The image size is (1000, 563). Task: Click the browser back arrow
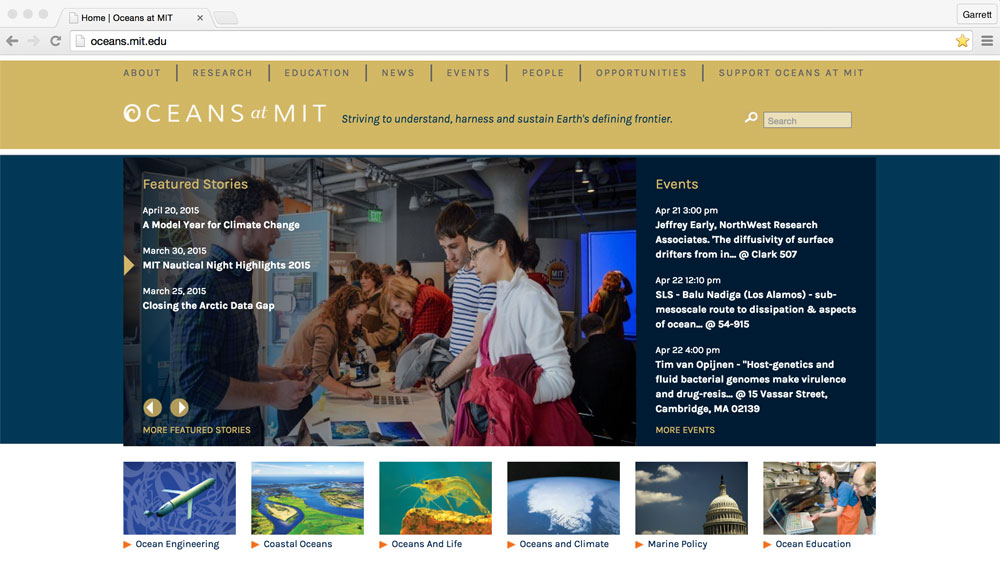tap(12, 41)
